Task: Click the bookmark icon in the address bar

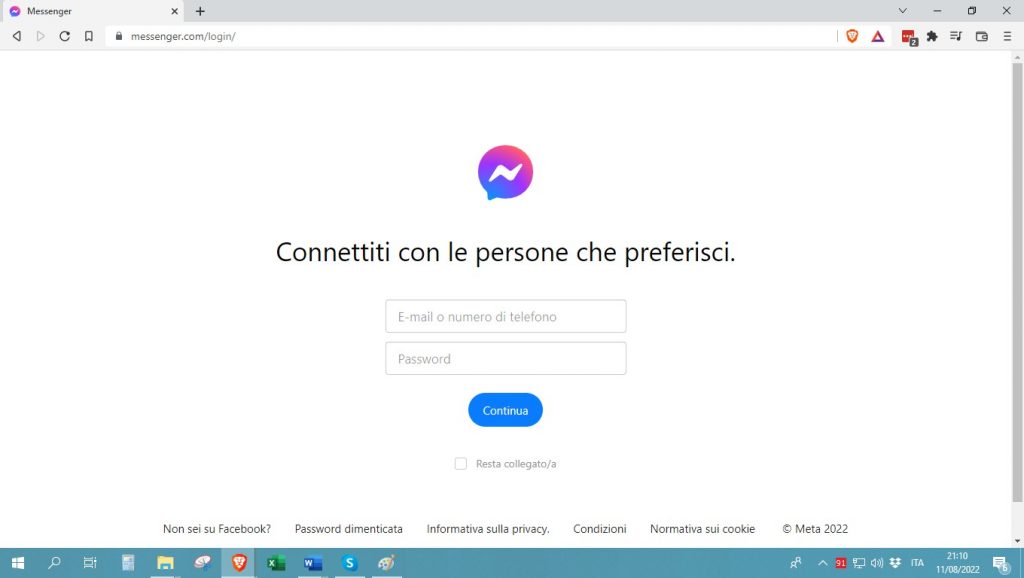Action: [x=89, y=36]
